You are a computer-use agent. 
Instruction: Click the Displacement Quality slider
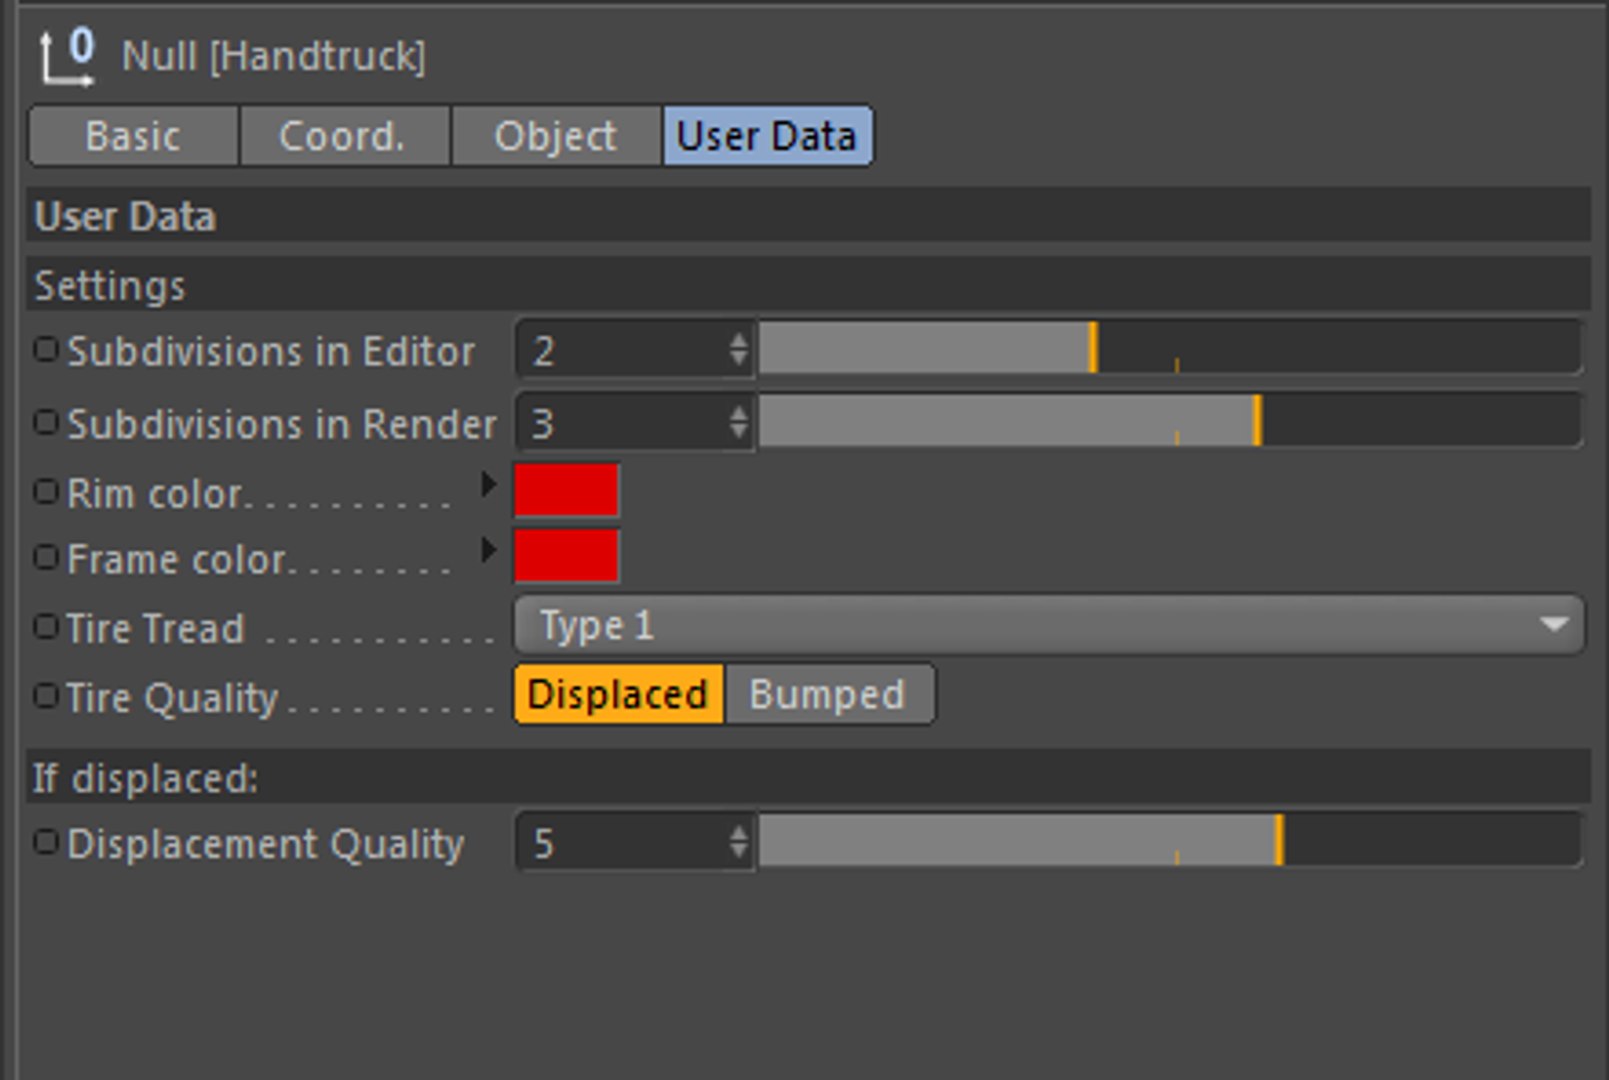[x=1170, y=842]
